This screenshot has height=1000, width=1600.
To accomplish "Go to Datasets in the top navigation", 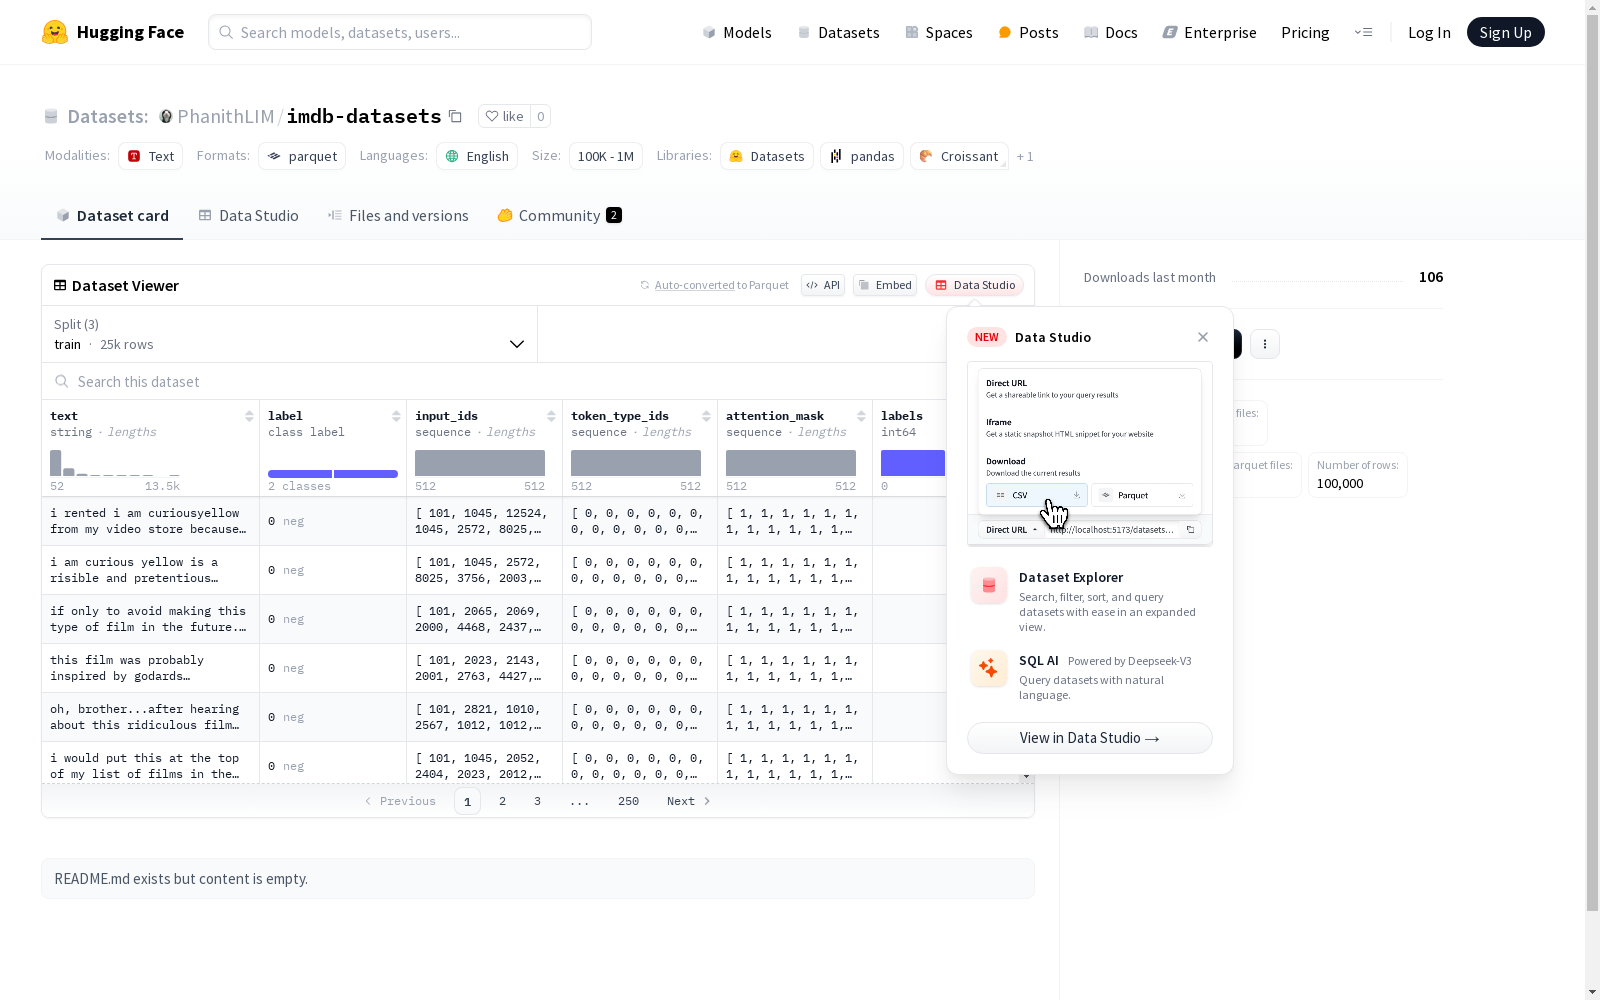I will coord(838,32).
